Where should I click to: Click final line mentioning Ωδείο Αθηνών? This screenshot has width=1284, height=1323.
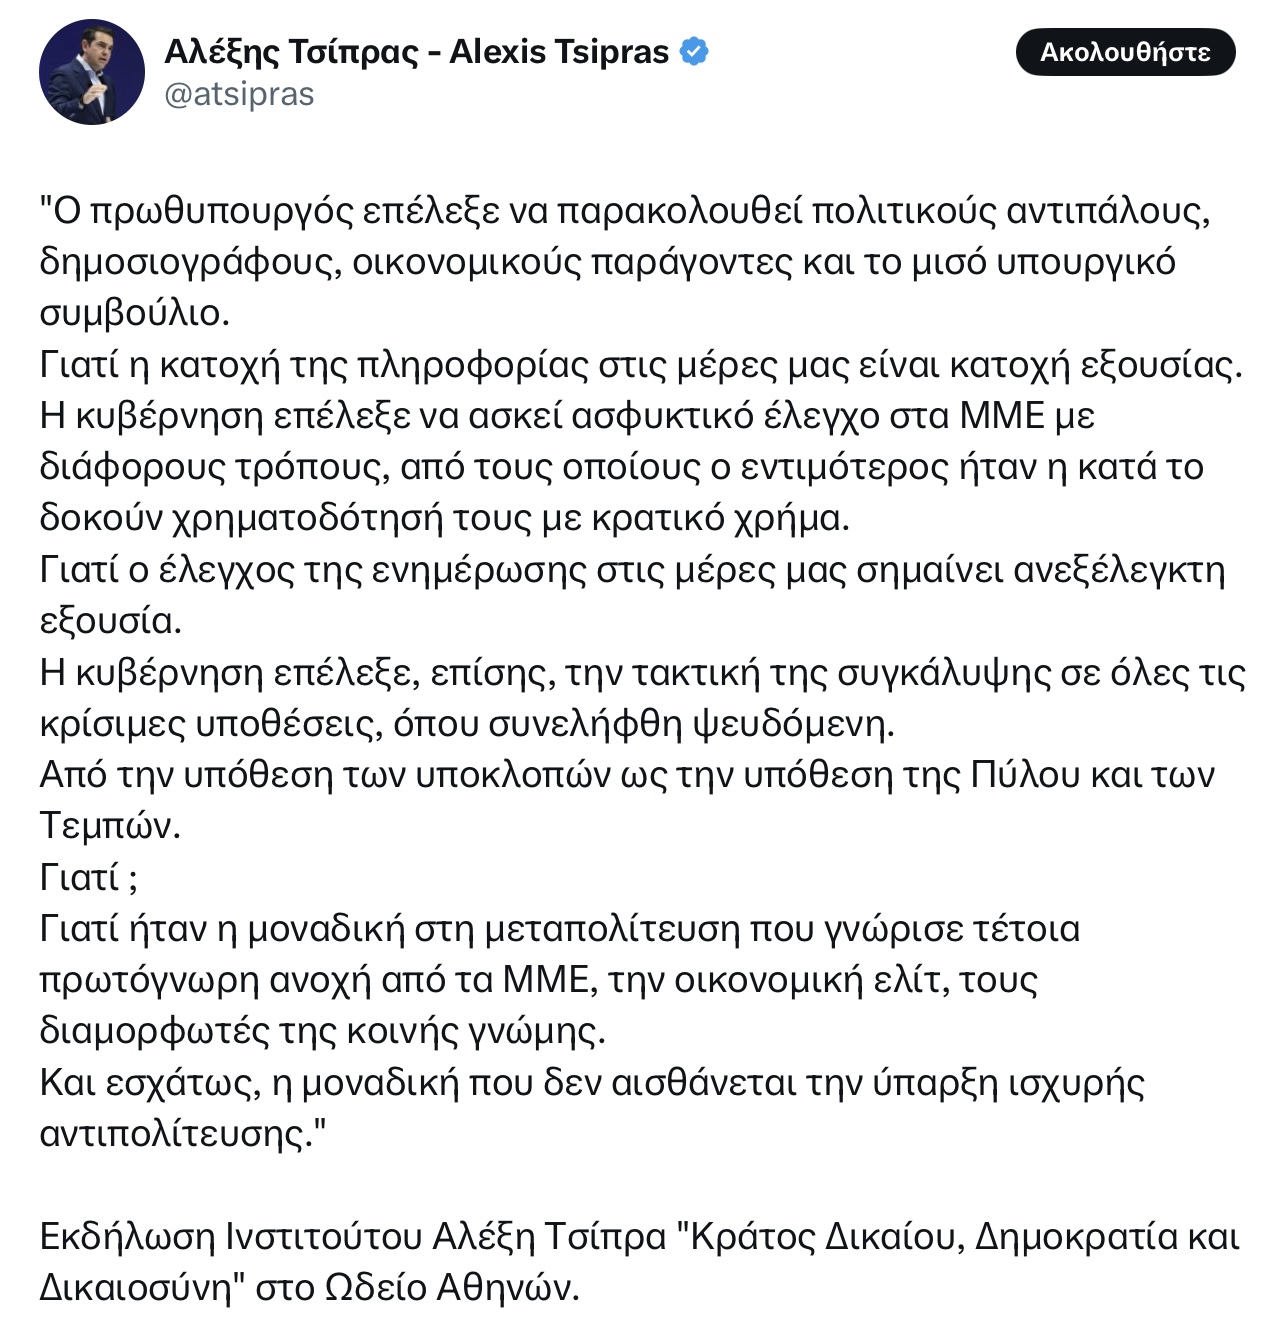310,1288
